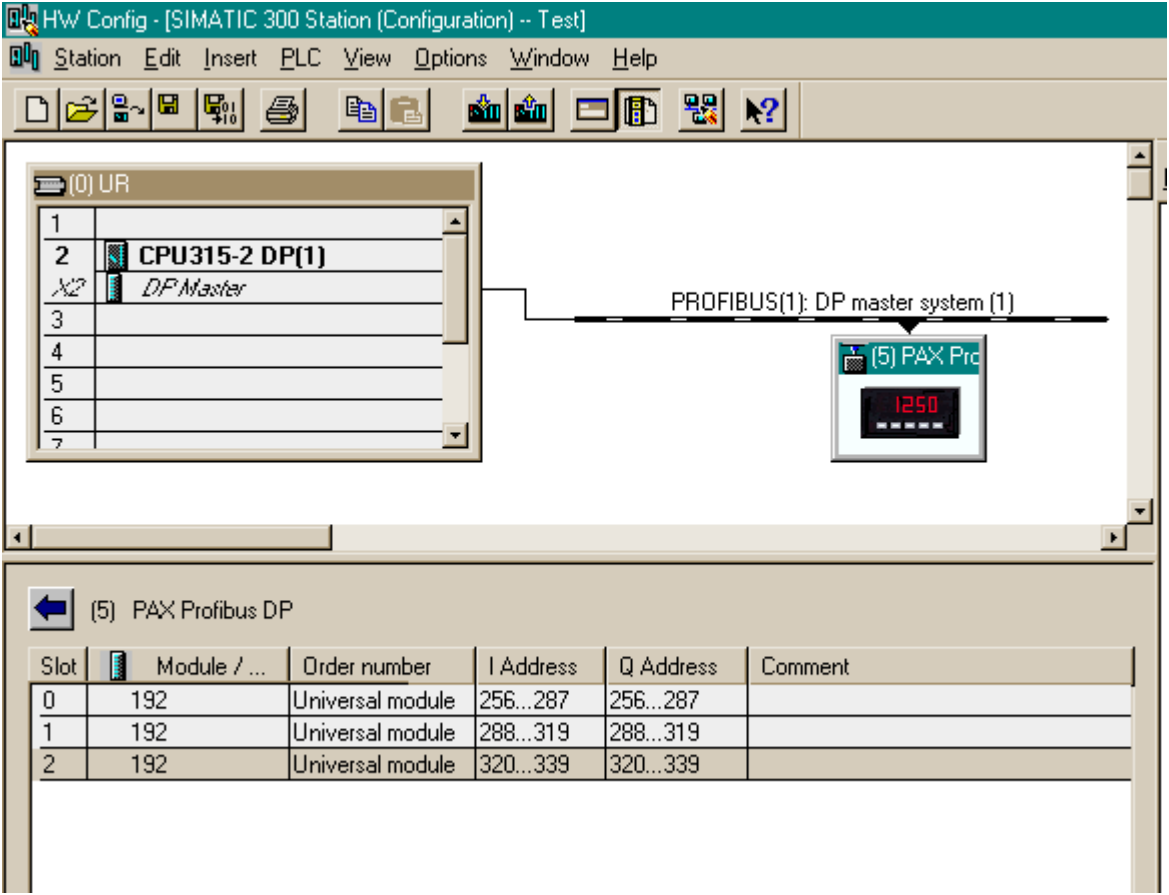This screenshot has height=895, width=1169.
Task: Select the PAX Profibus DP slave device
Action: point(908,399)
